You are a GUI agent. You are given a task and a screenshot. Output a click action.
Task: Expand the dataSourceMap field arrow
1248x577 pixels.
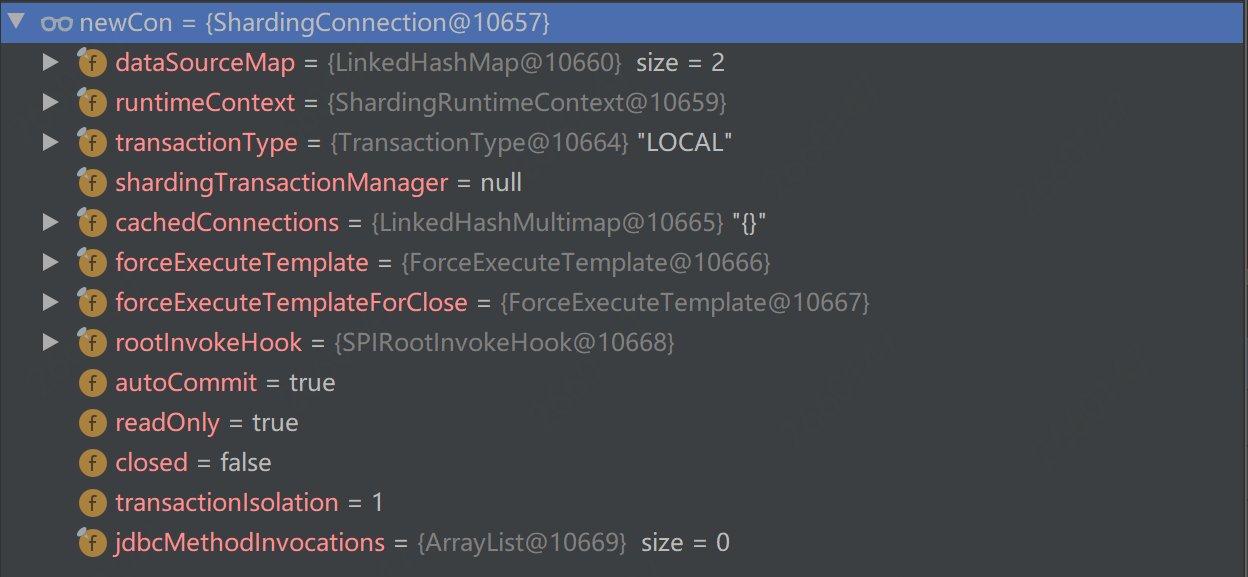(50, 63)
